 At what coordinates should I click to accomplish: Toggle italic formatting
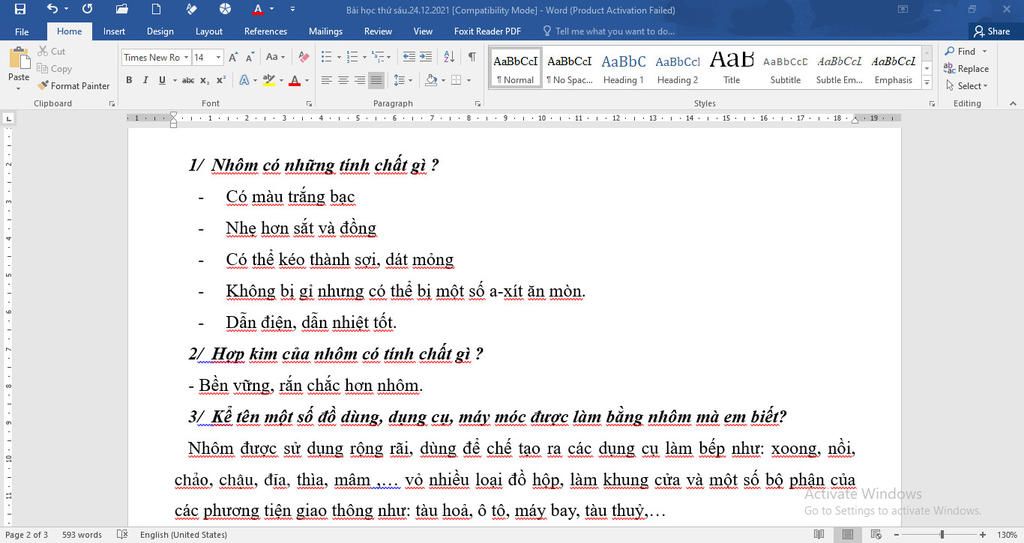(145, 80)
